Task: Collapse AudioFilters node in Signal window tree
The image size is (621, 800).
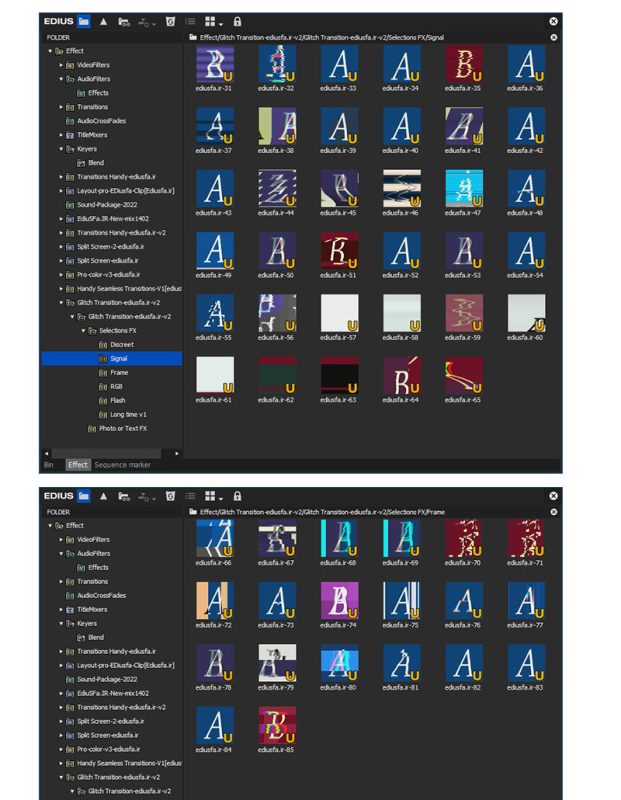Action: pyautogui.click(x=61, y=79)
